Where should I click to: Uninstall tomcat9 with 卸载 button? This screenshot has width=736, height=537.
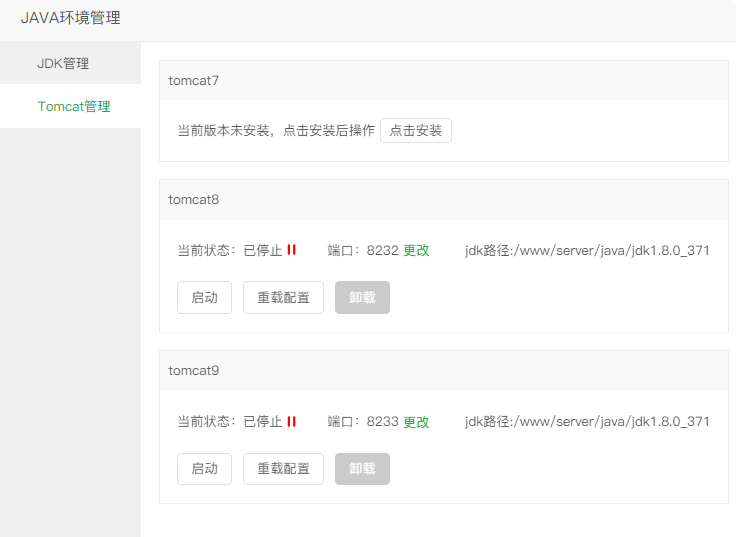point(362,468)
